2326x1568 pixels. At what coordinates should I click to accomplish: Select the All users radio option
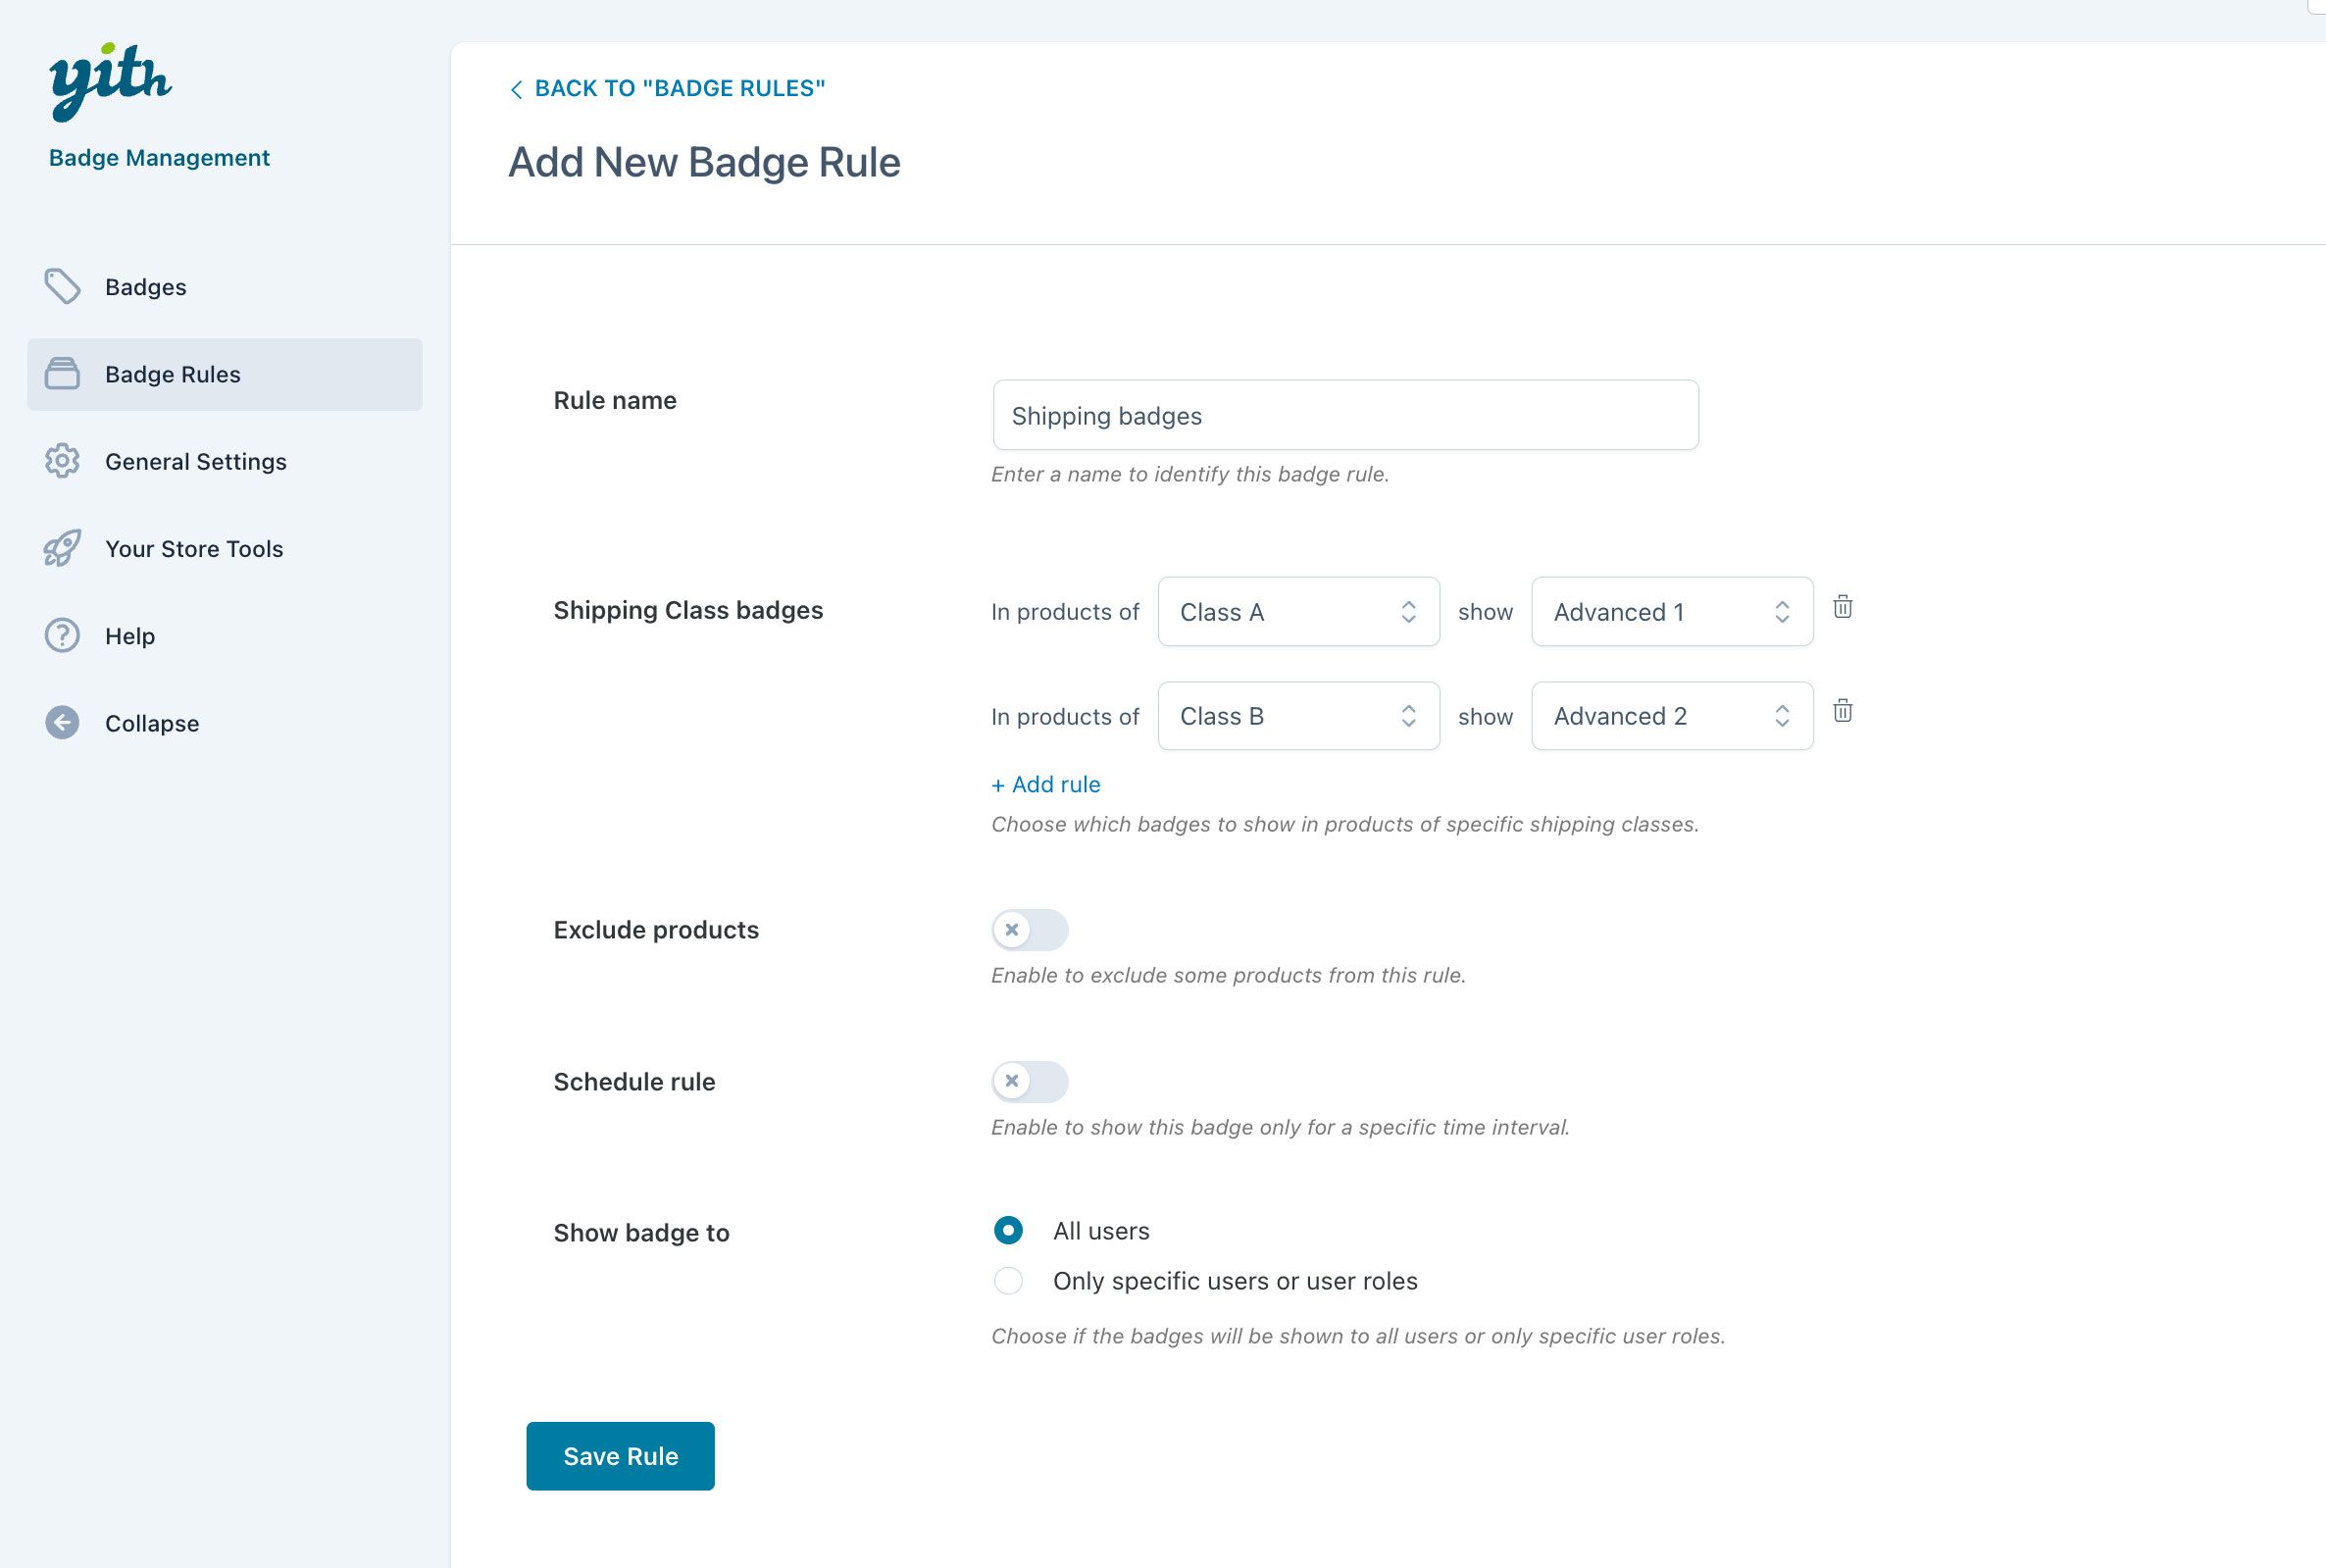[x=1008, y=1230]
